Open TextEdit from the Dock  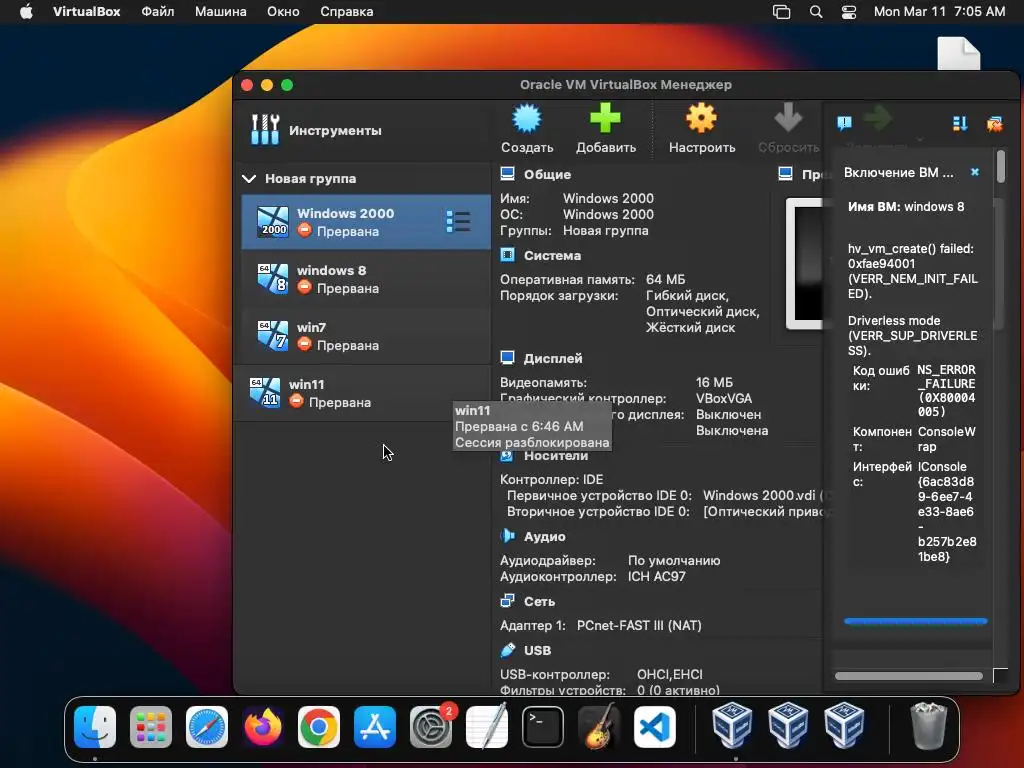[x=487, y=727]
